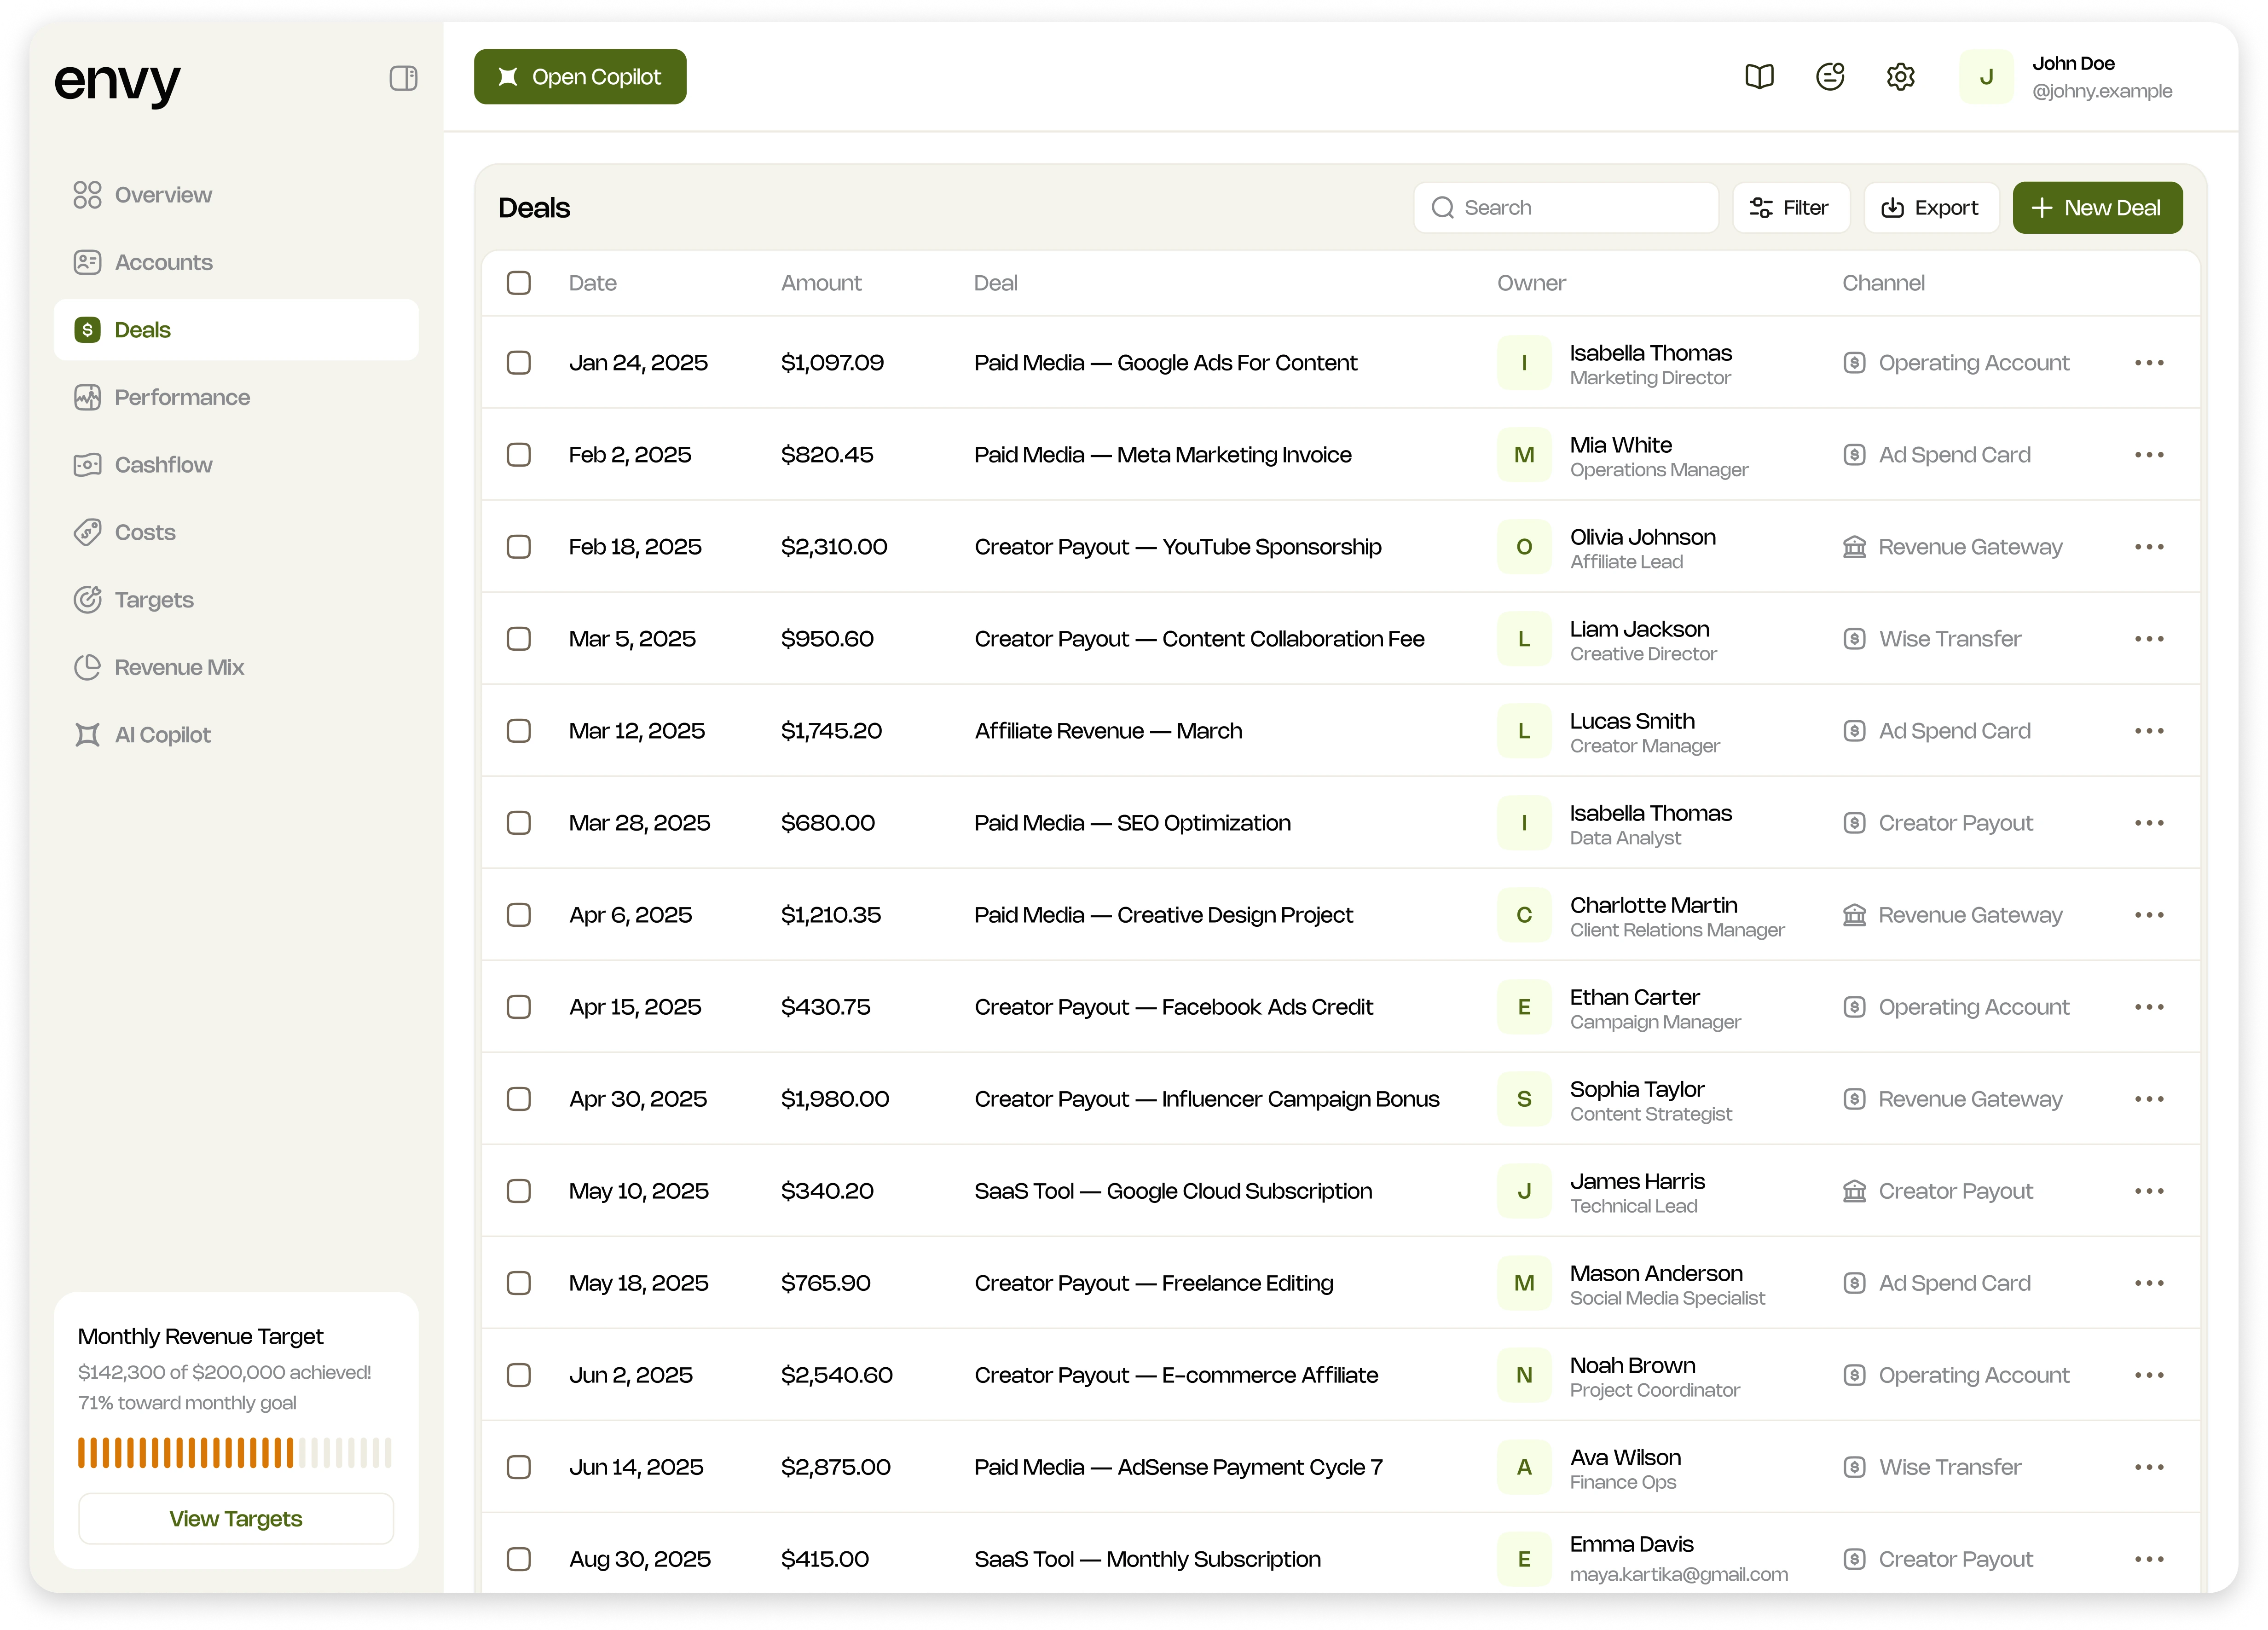The image size is (2268, 1630).
Task: Collapse the sidebar panel icon
Action: pos(403,78)
